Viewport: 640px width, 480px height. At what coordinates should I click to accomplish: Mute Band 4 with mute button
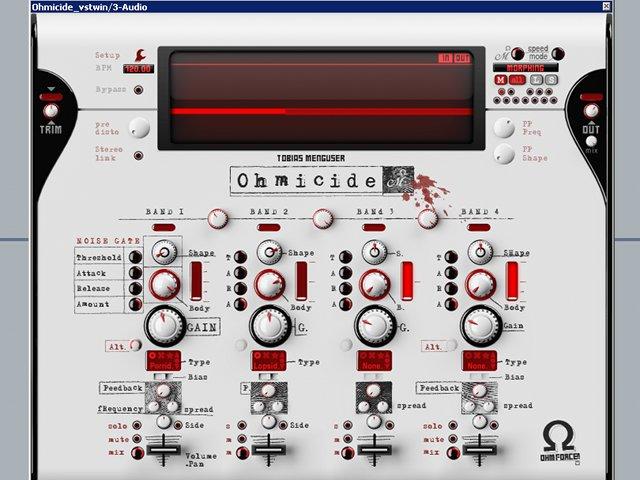(452, 439)
